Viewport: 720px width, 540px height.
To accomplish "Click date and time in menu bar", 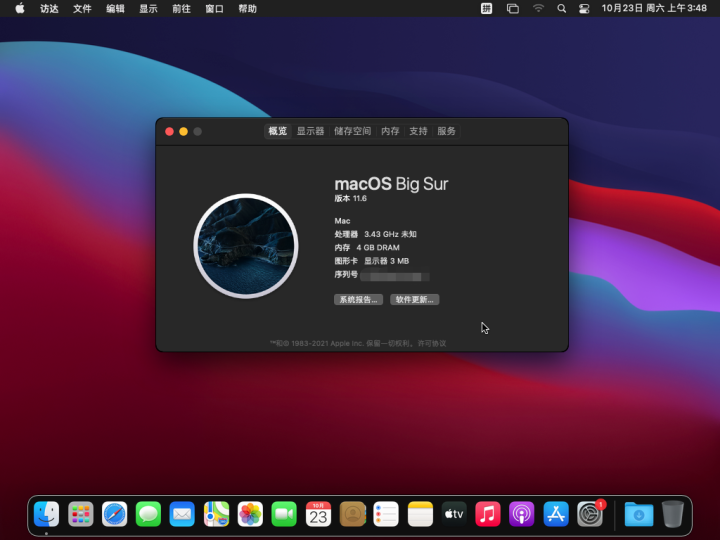I will click(654, 8).
